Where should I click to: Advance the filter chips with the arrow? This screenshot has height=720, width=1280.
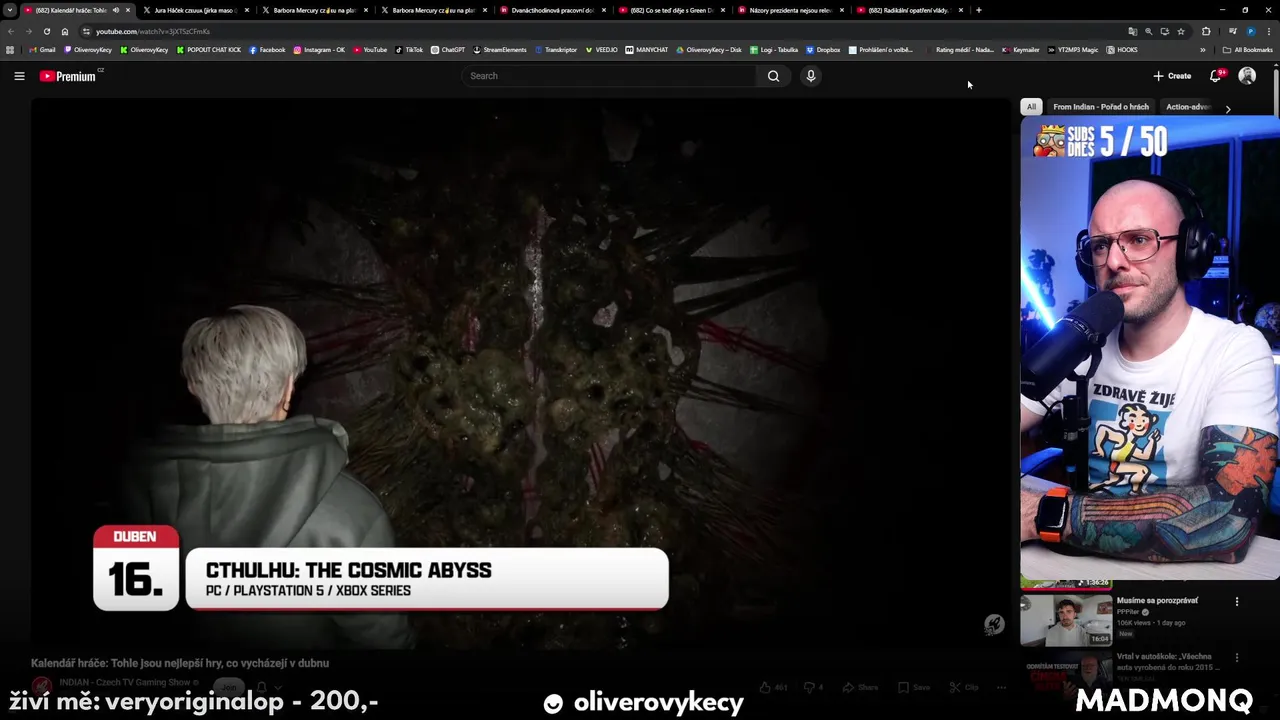pos(1228,108)
